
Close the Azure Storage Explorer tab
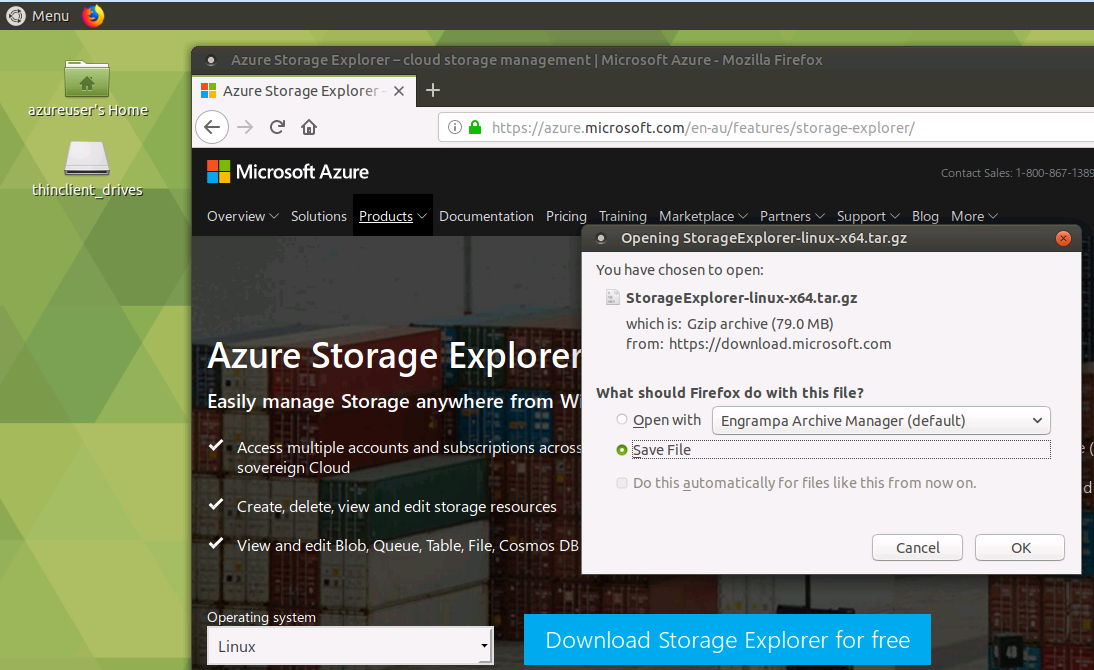399,91
